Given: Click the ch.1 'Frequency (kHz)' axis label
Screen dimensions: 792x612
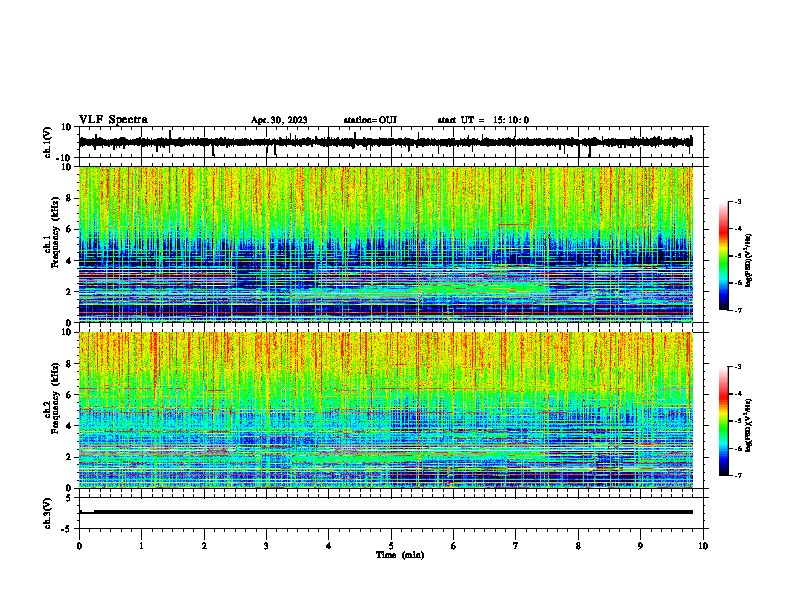Looking at the screenshot, I should [x=55, y=231].
